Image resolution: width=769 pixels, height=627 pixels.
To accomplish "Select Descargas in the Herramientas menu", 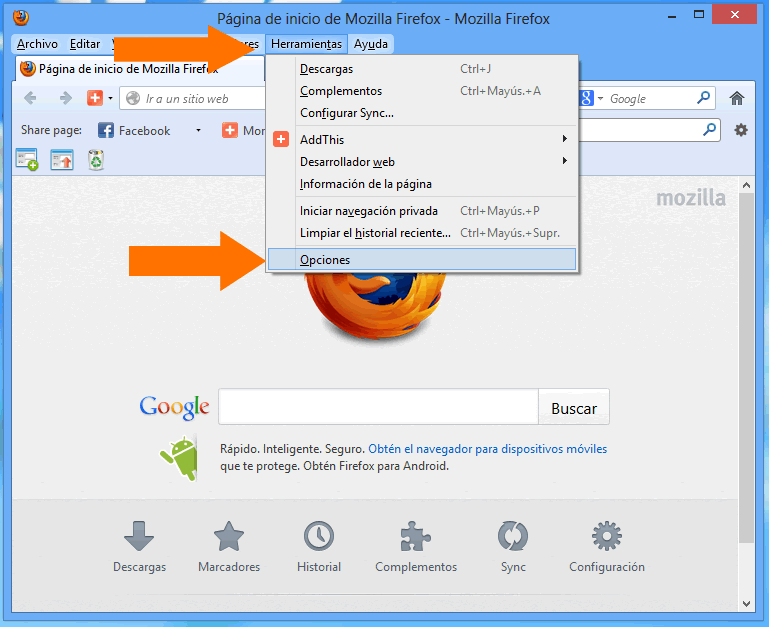I will tap(422, 69).
